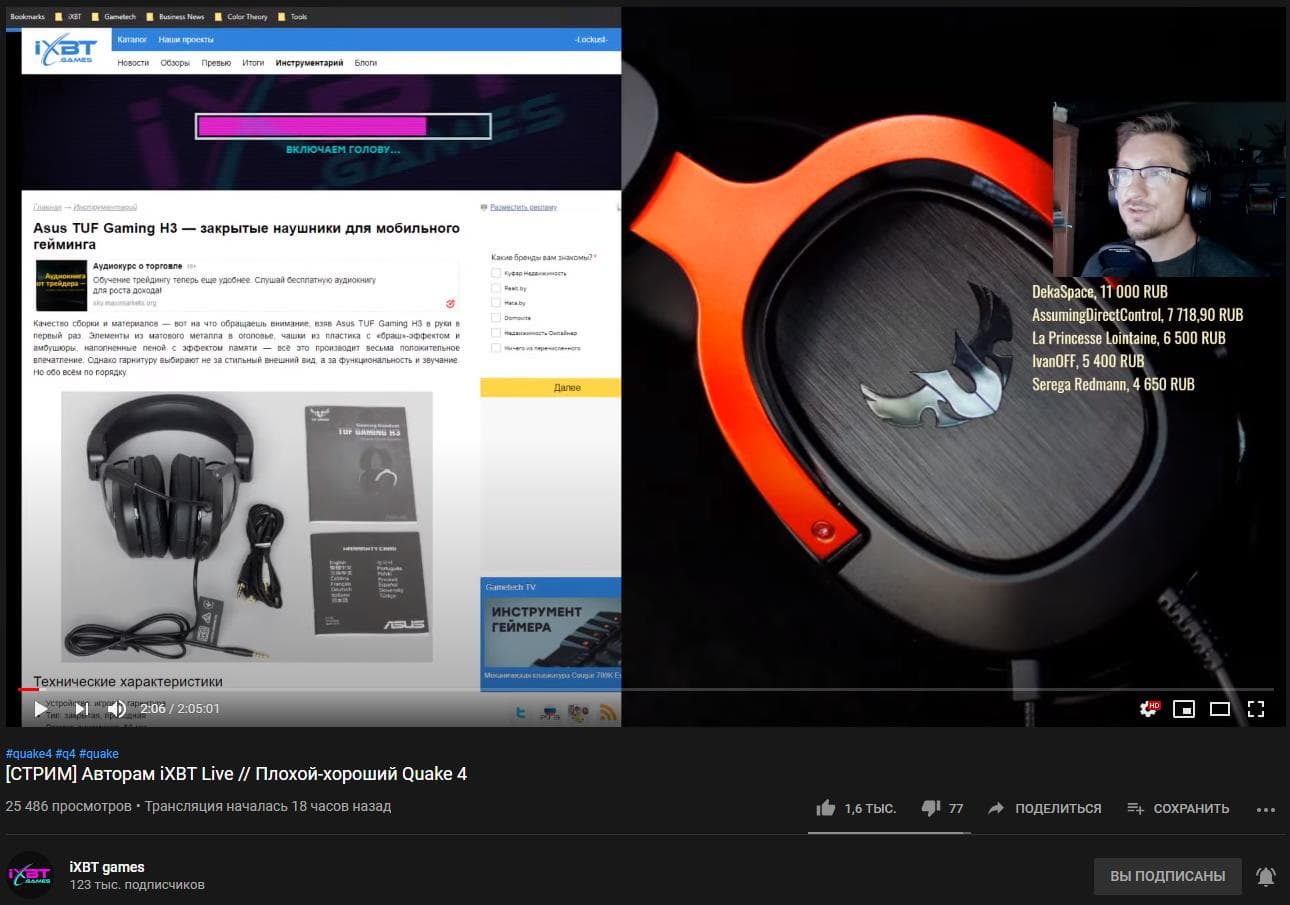
Task: Click the Gametech TV video thumbnail
Action: tap(551, 630)
